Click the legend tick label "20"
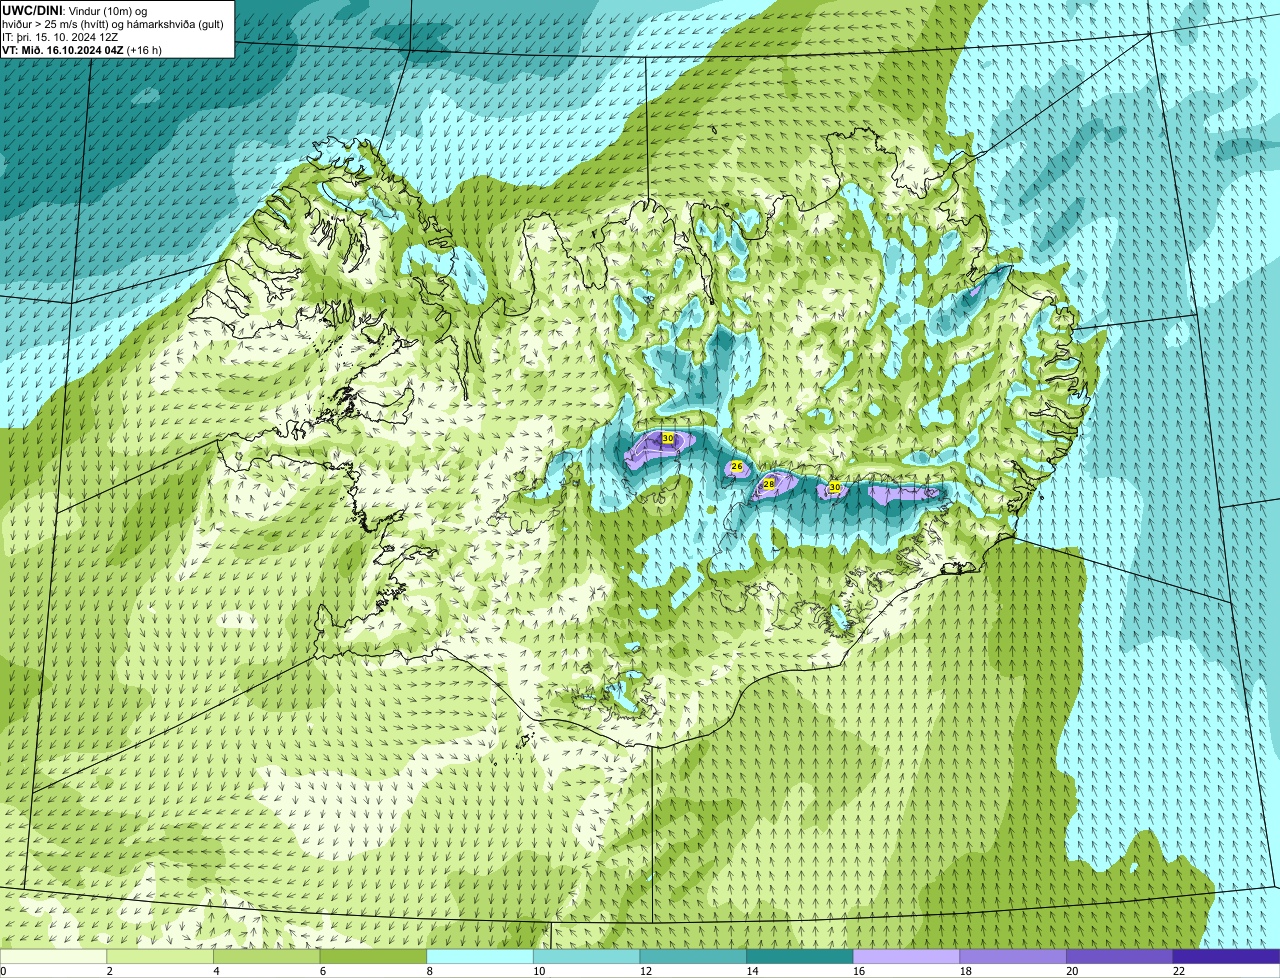The height and width of the screenshot is (978, 1280). 1072,971
